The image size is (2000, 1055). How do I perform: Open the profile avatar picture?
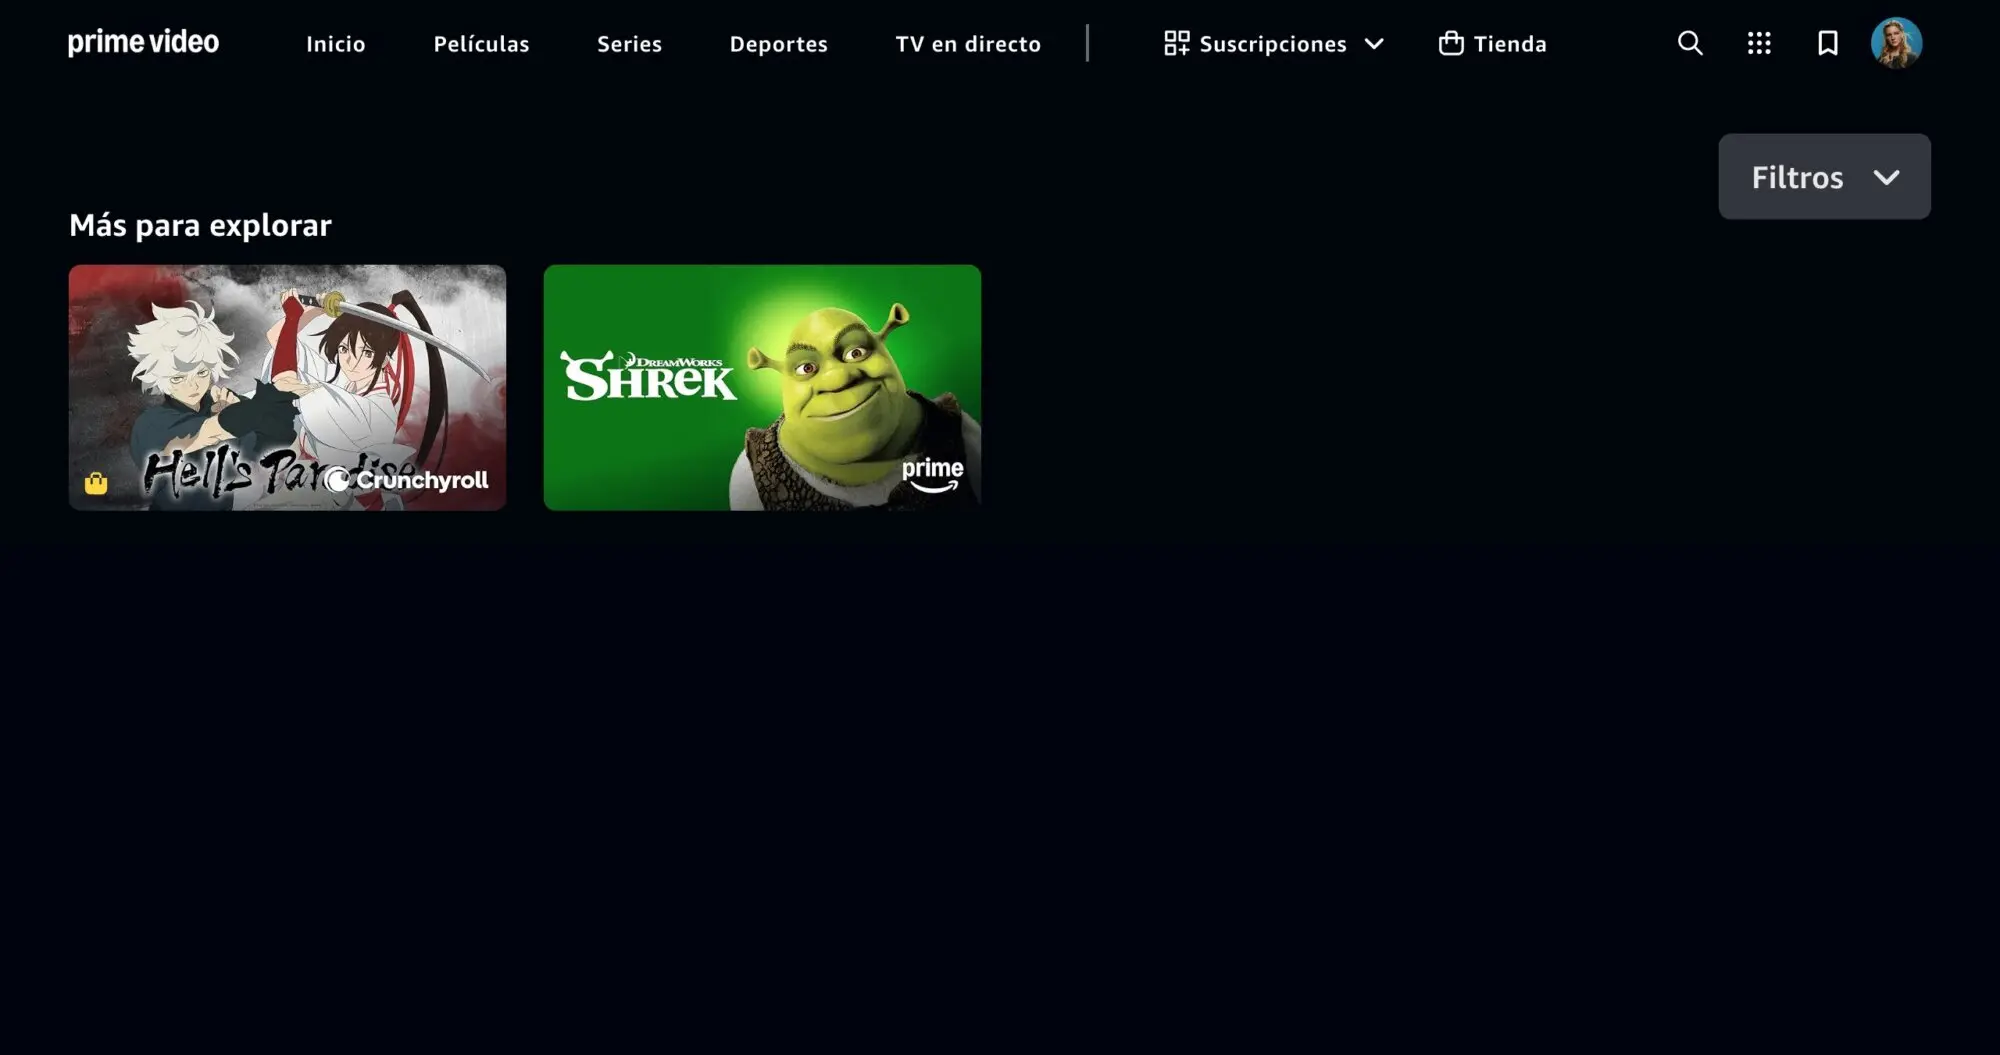tap(1896, 43)
